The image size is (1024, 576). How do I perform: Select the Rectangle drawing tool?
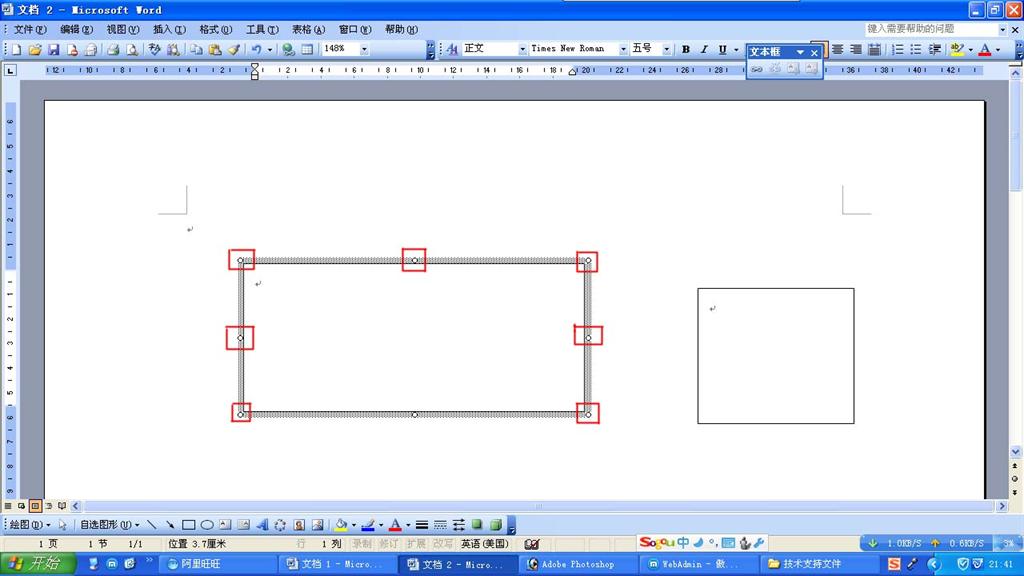188,524
